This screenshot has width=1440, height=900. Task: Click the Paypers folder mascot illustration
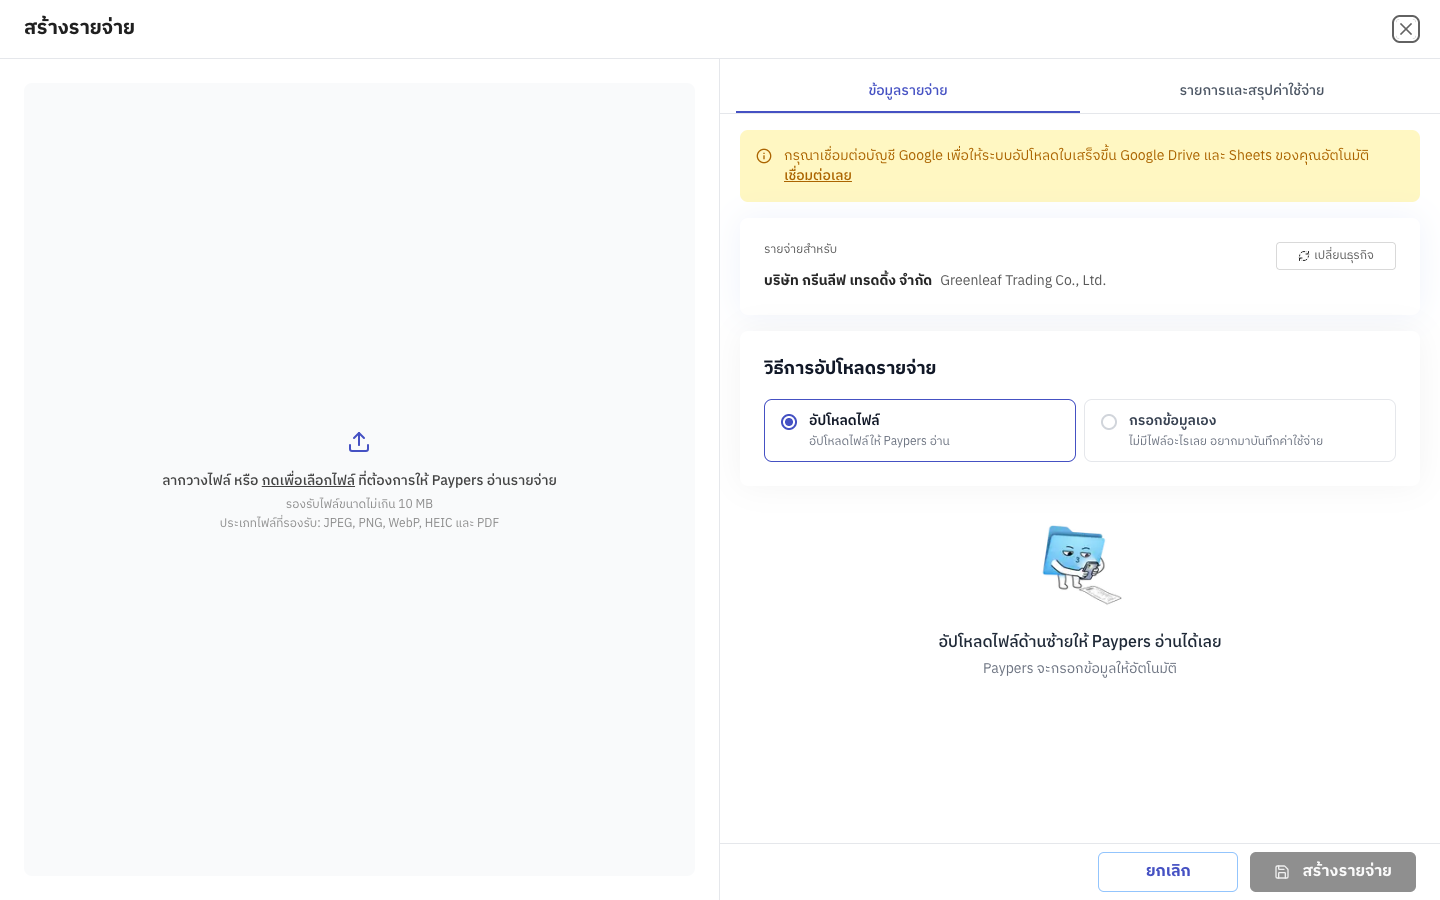pos(1080,564)
